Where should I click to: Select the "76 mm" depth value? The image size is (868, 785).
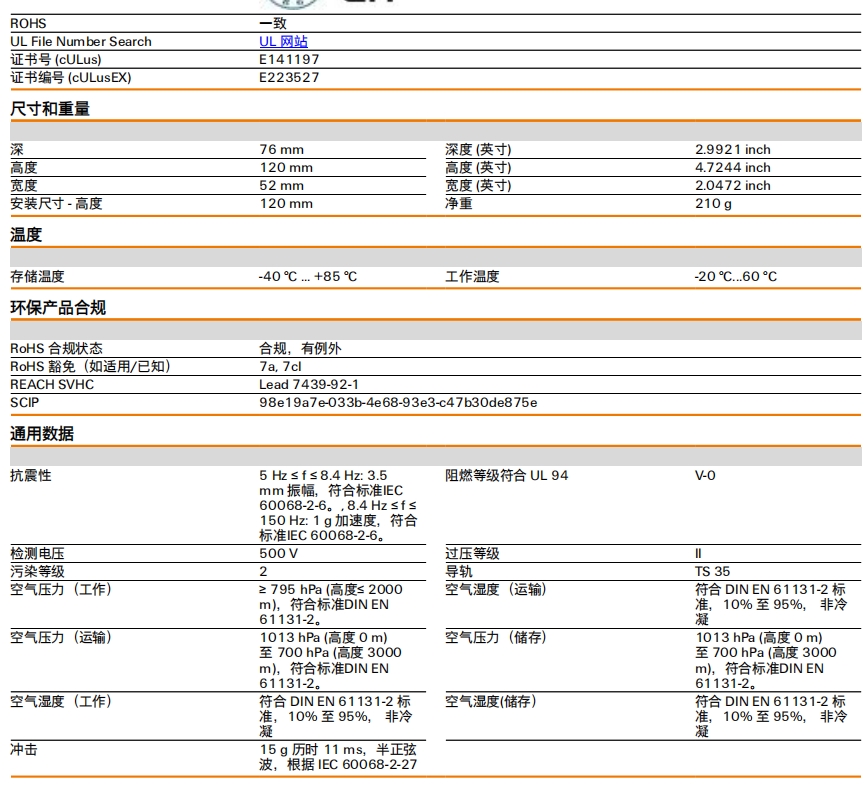click(281, 149)
